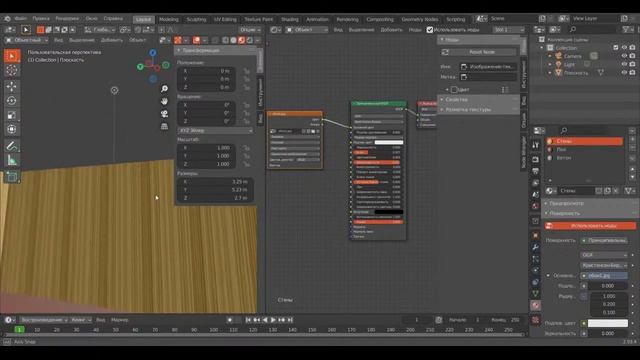
Task: Open the XYZ Euler rotation mode dropdown
Action: click(x=215, y=131)
